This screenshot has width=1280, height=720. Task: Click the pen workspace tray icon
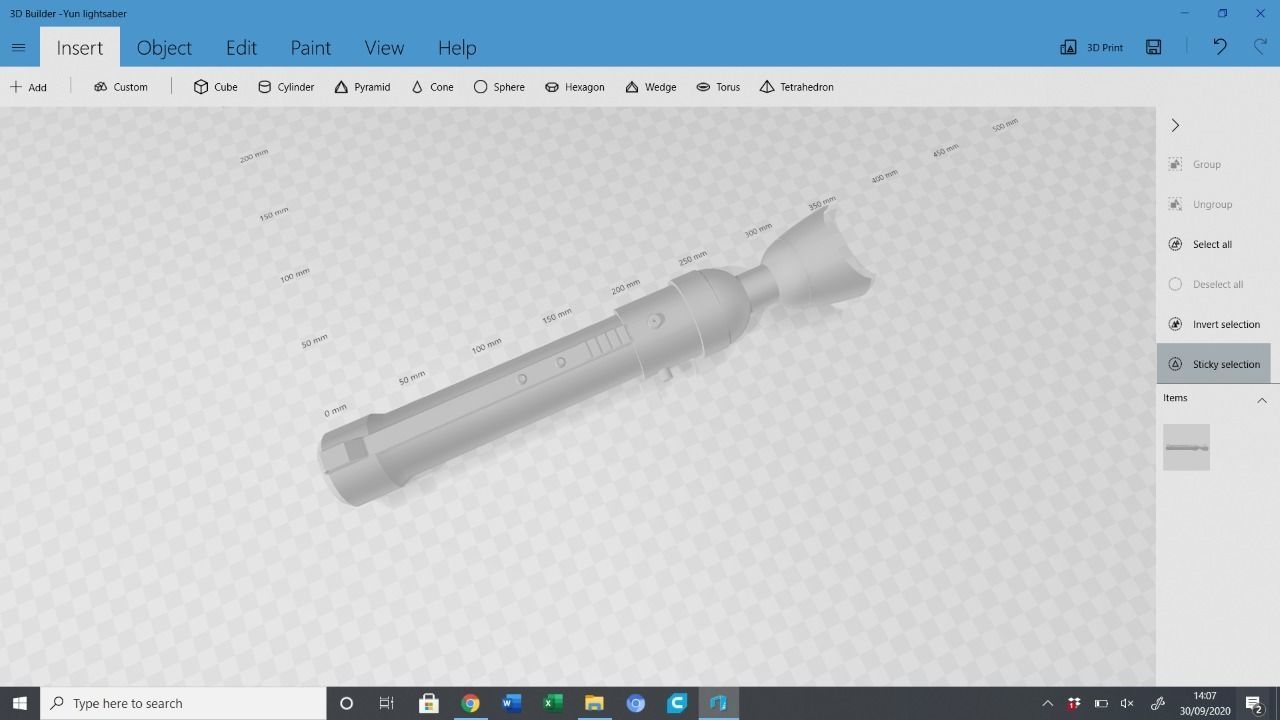pos(1158,703)
